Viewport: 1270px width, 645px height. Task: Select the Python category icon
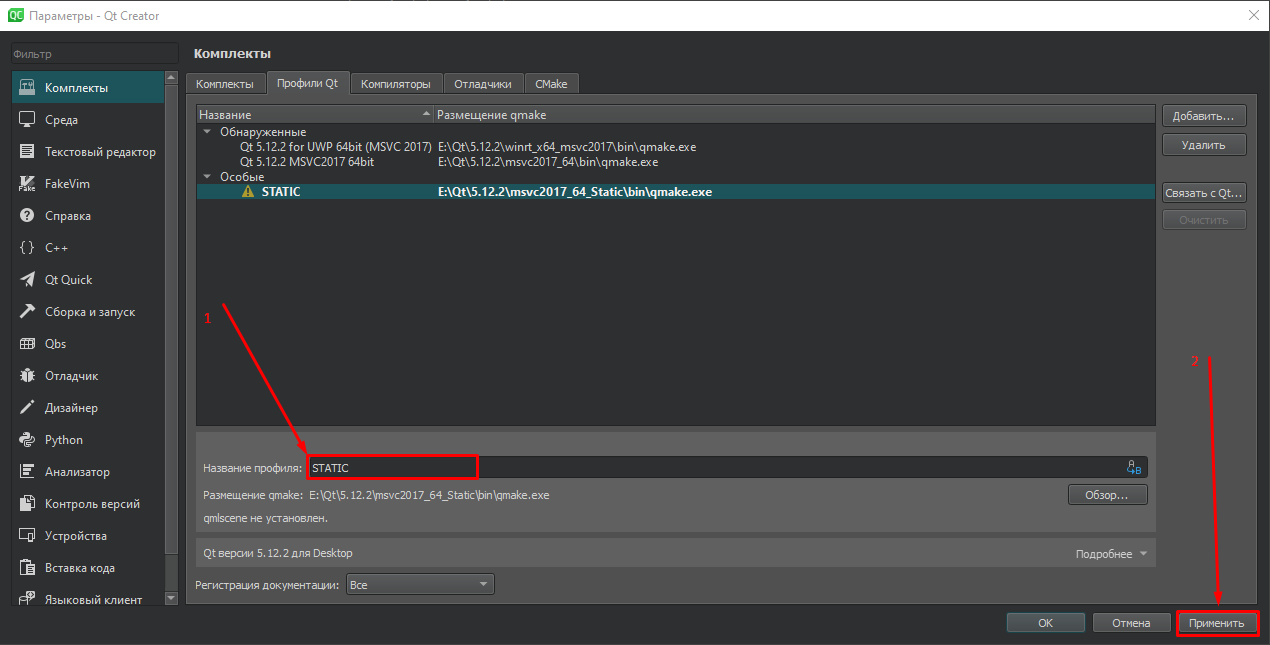click(x=28, y=440)
